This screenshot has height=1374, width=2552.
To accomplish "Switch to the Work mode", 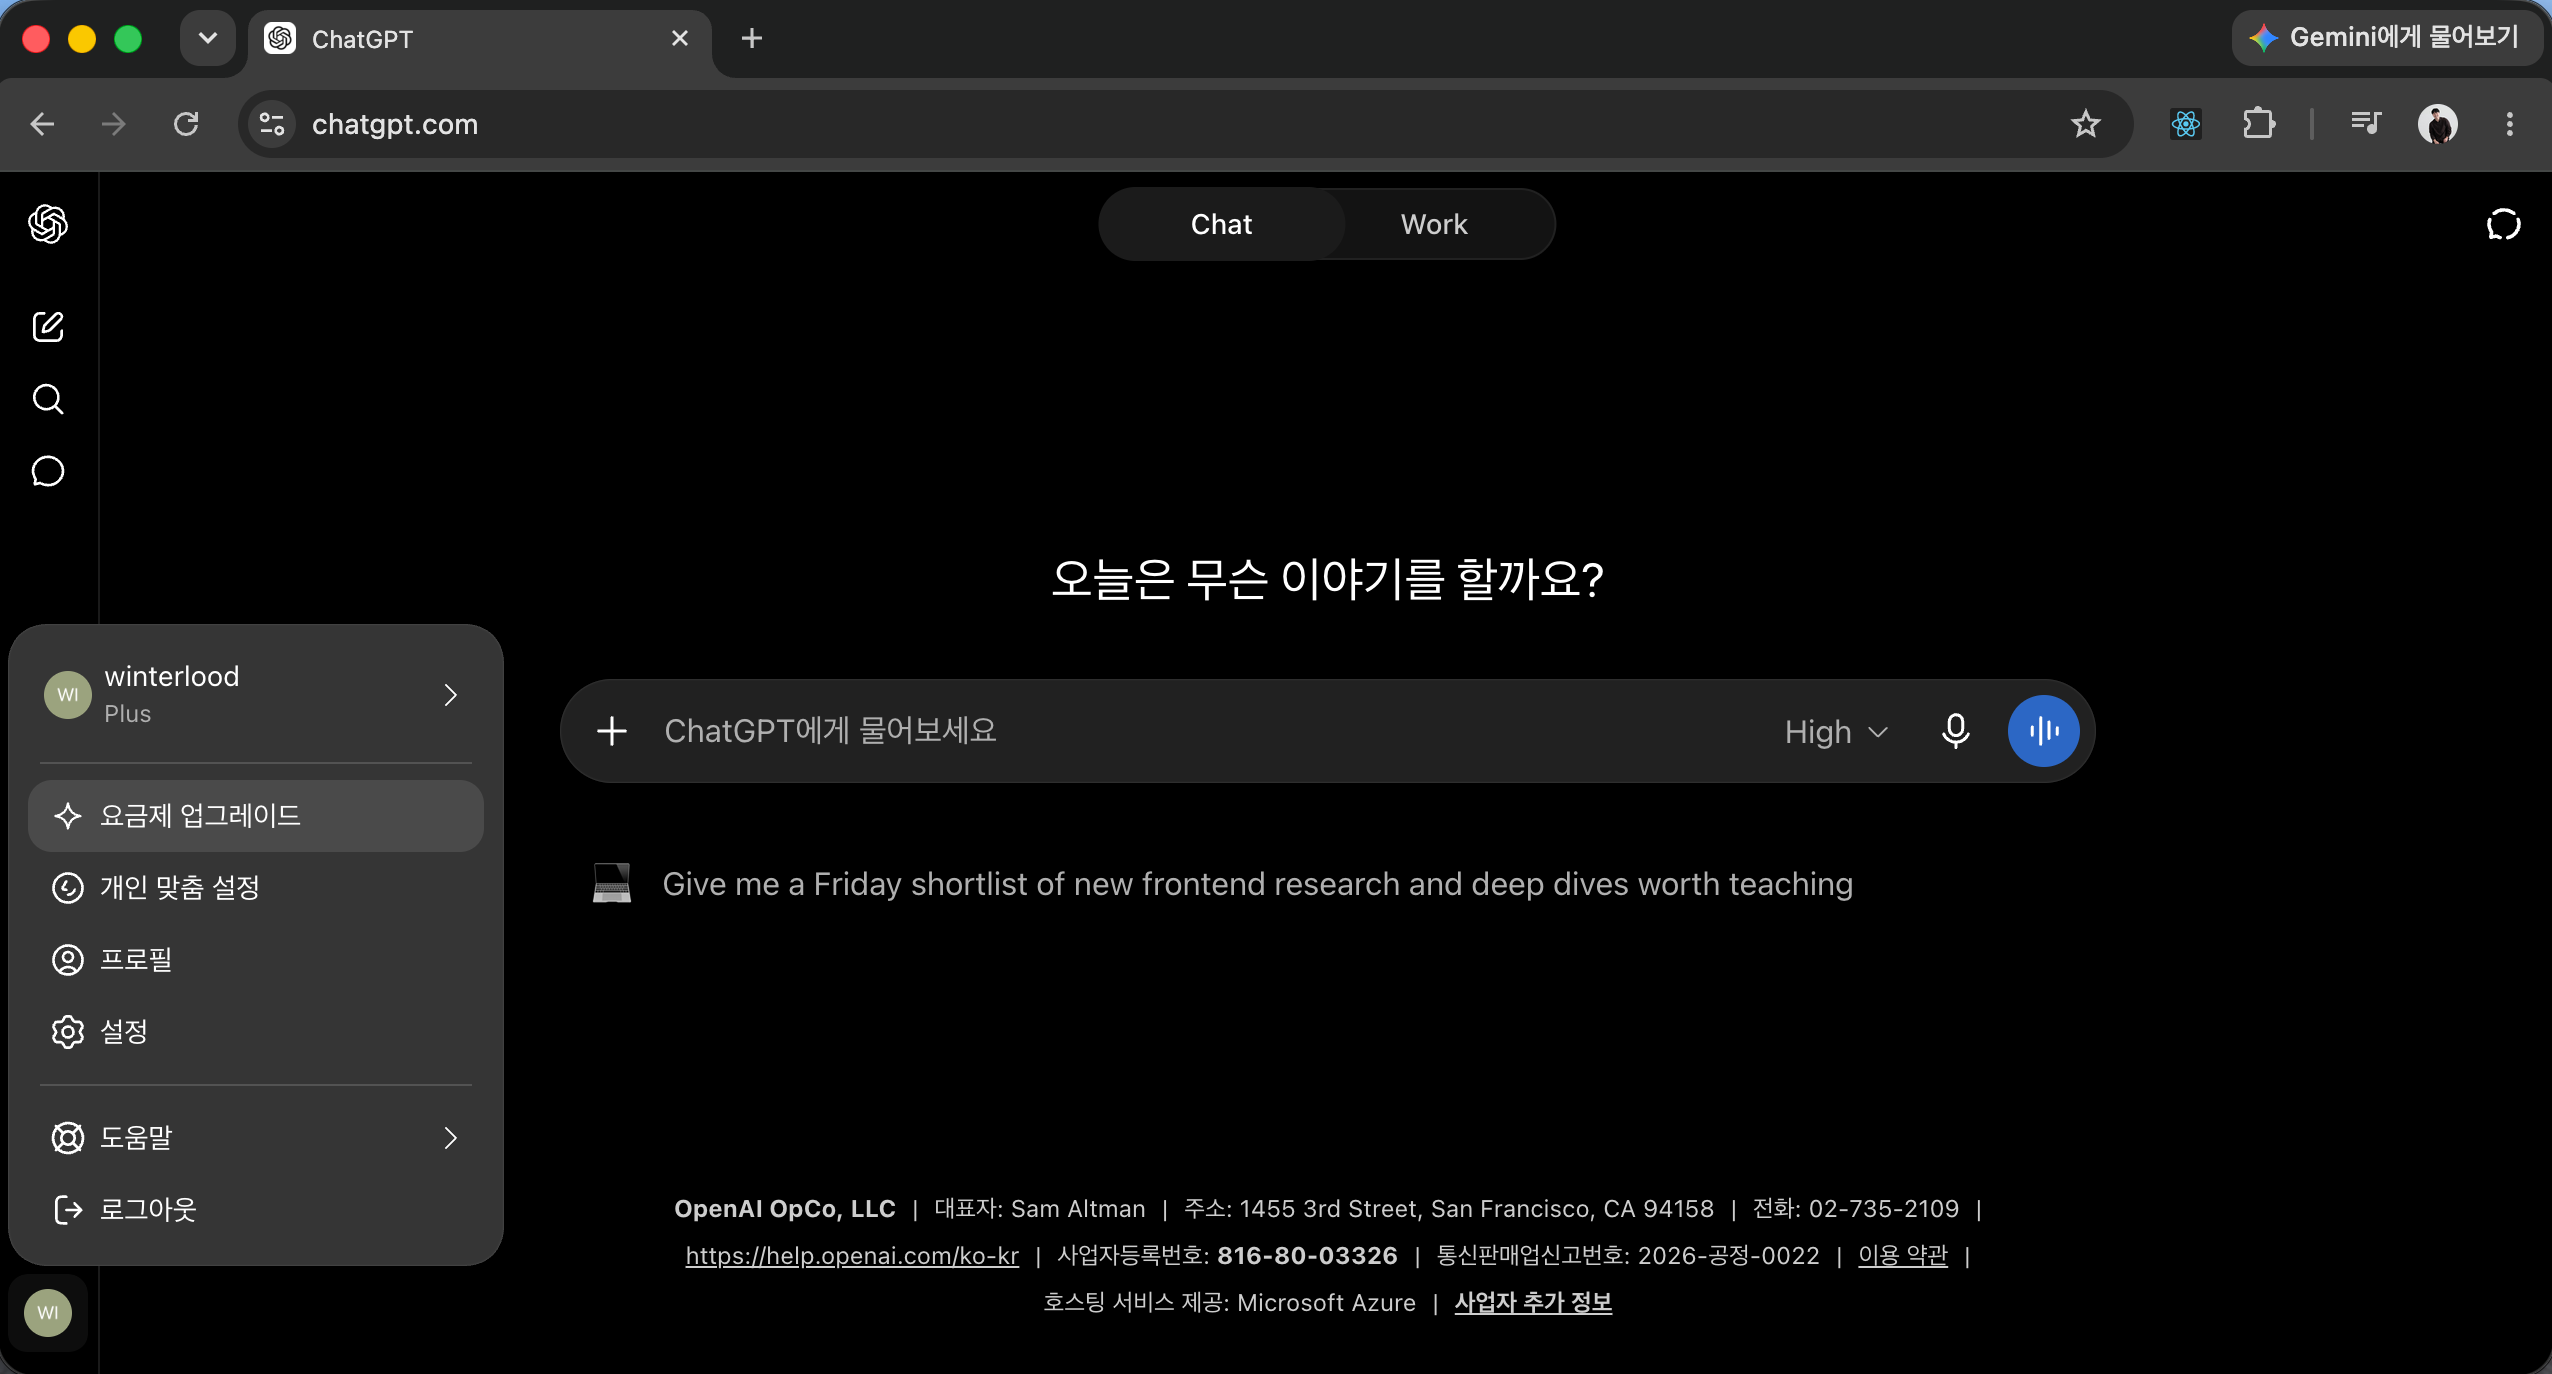I will pos(1434,224).
